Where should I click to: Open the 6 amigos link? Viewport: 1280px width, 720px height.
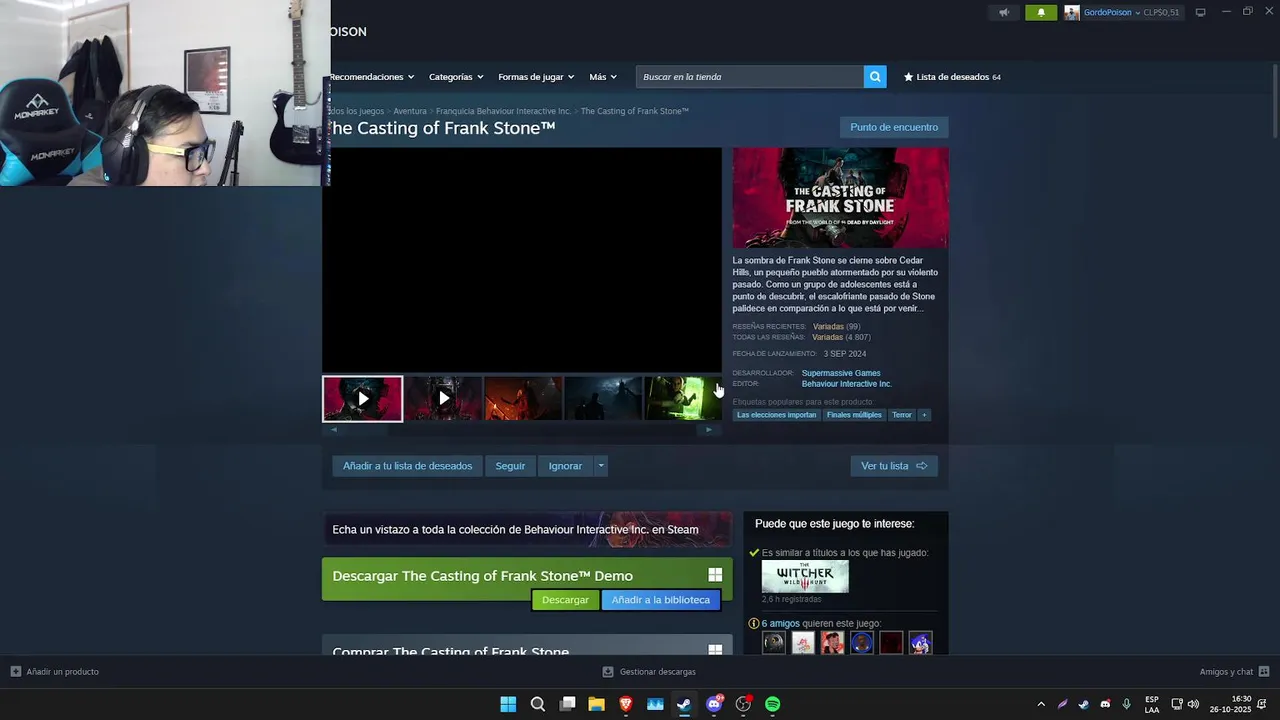point(781,624)
